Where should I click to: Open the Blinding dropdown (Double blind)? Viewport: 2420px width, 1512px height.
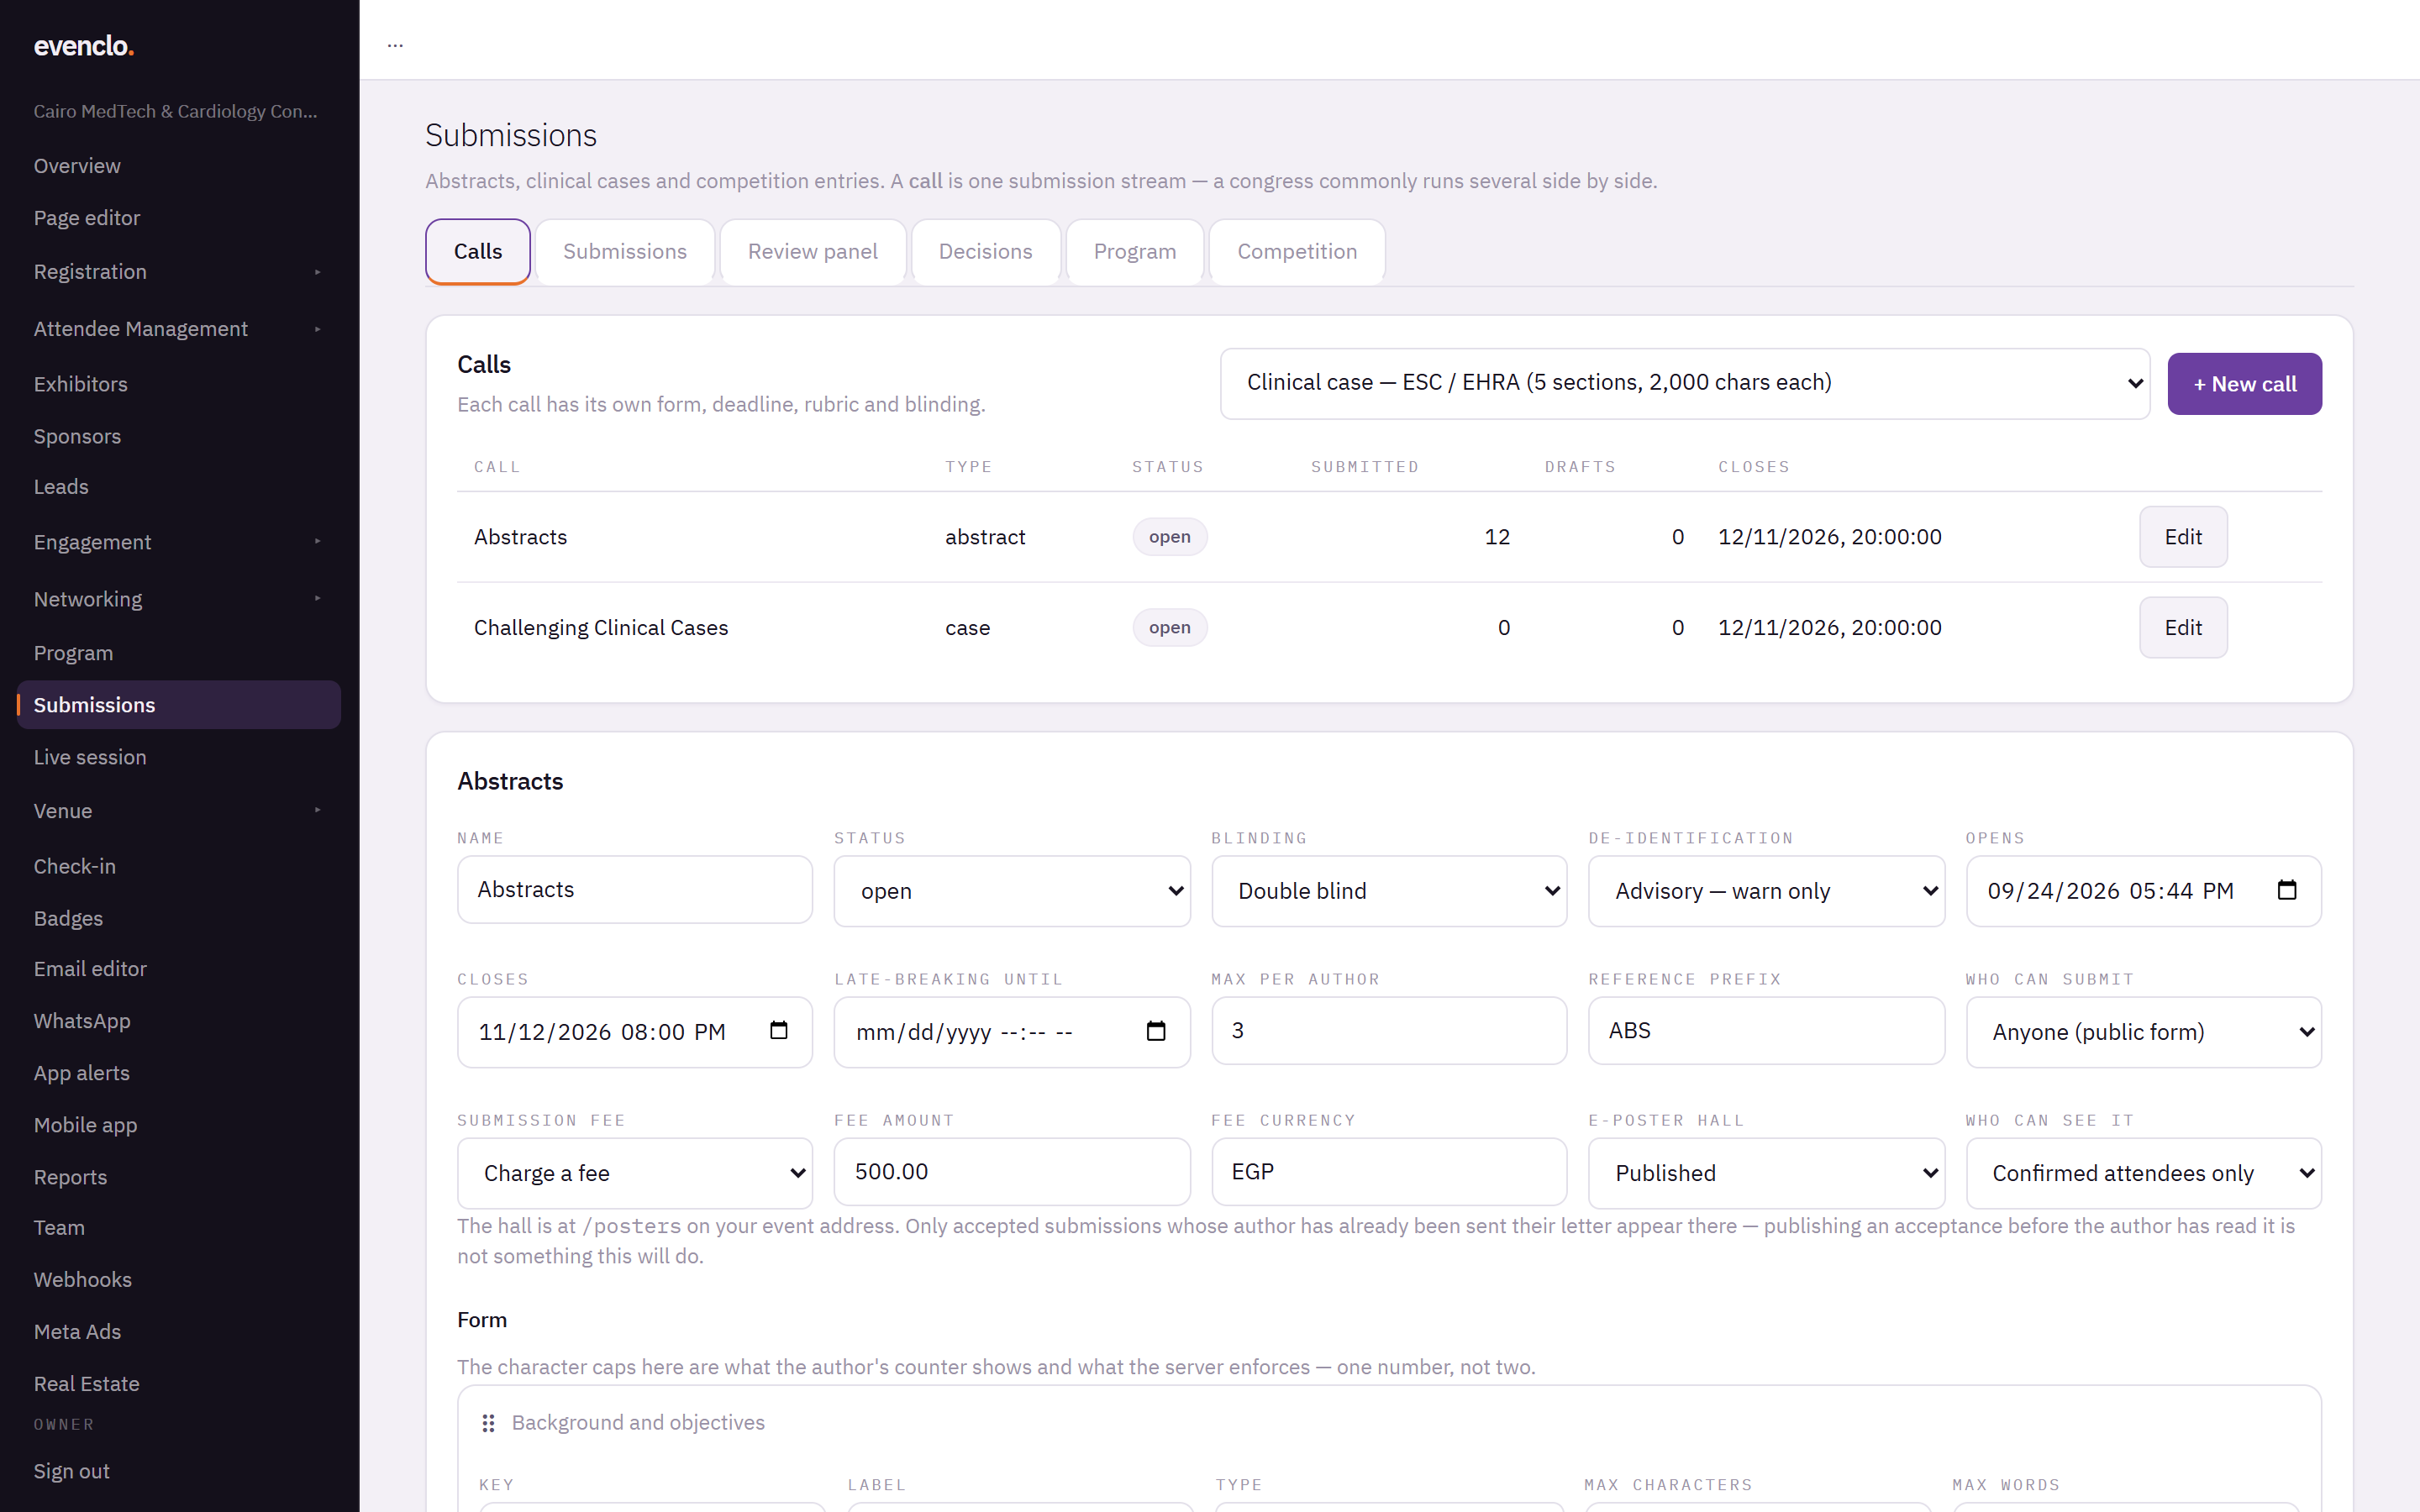pos(1389,890)
